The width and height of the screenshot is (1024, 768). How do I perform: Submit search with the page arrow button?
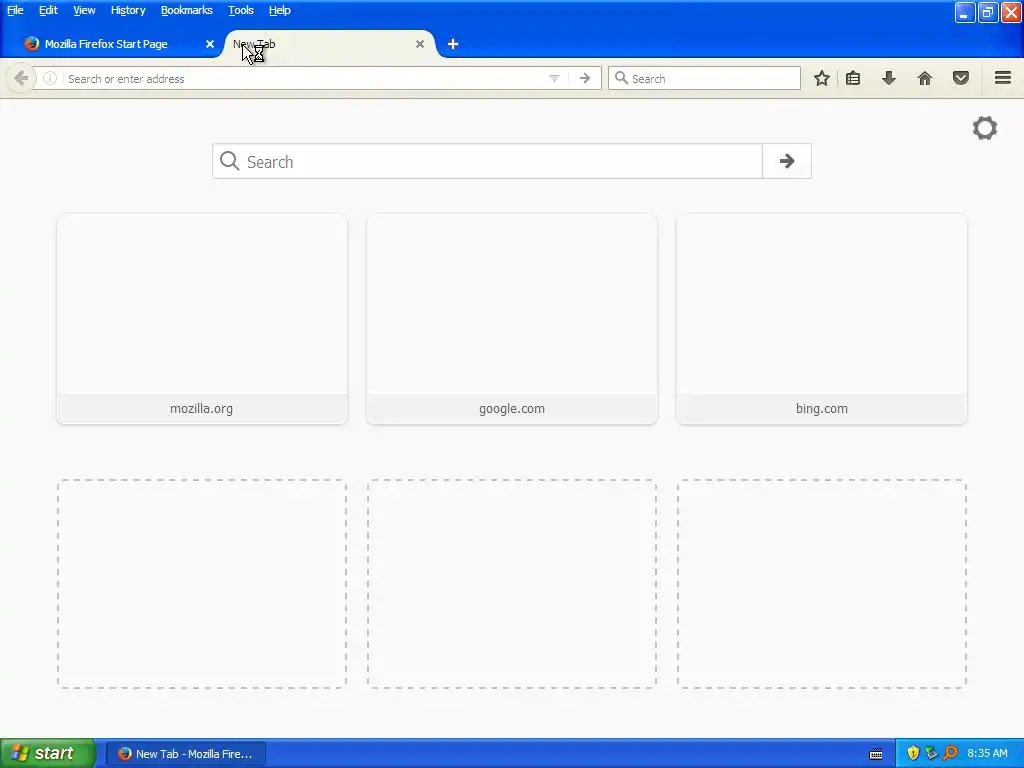click(x=787, y=161)
